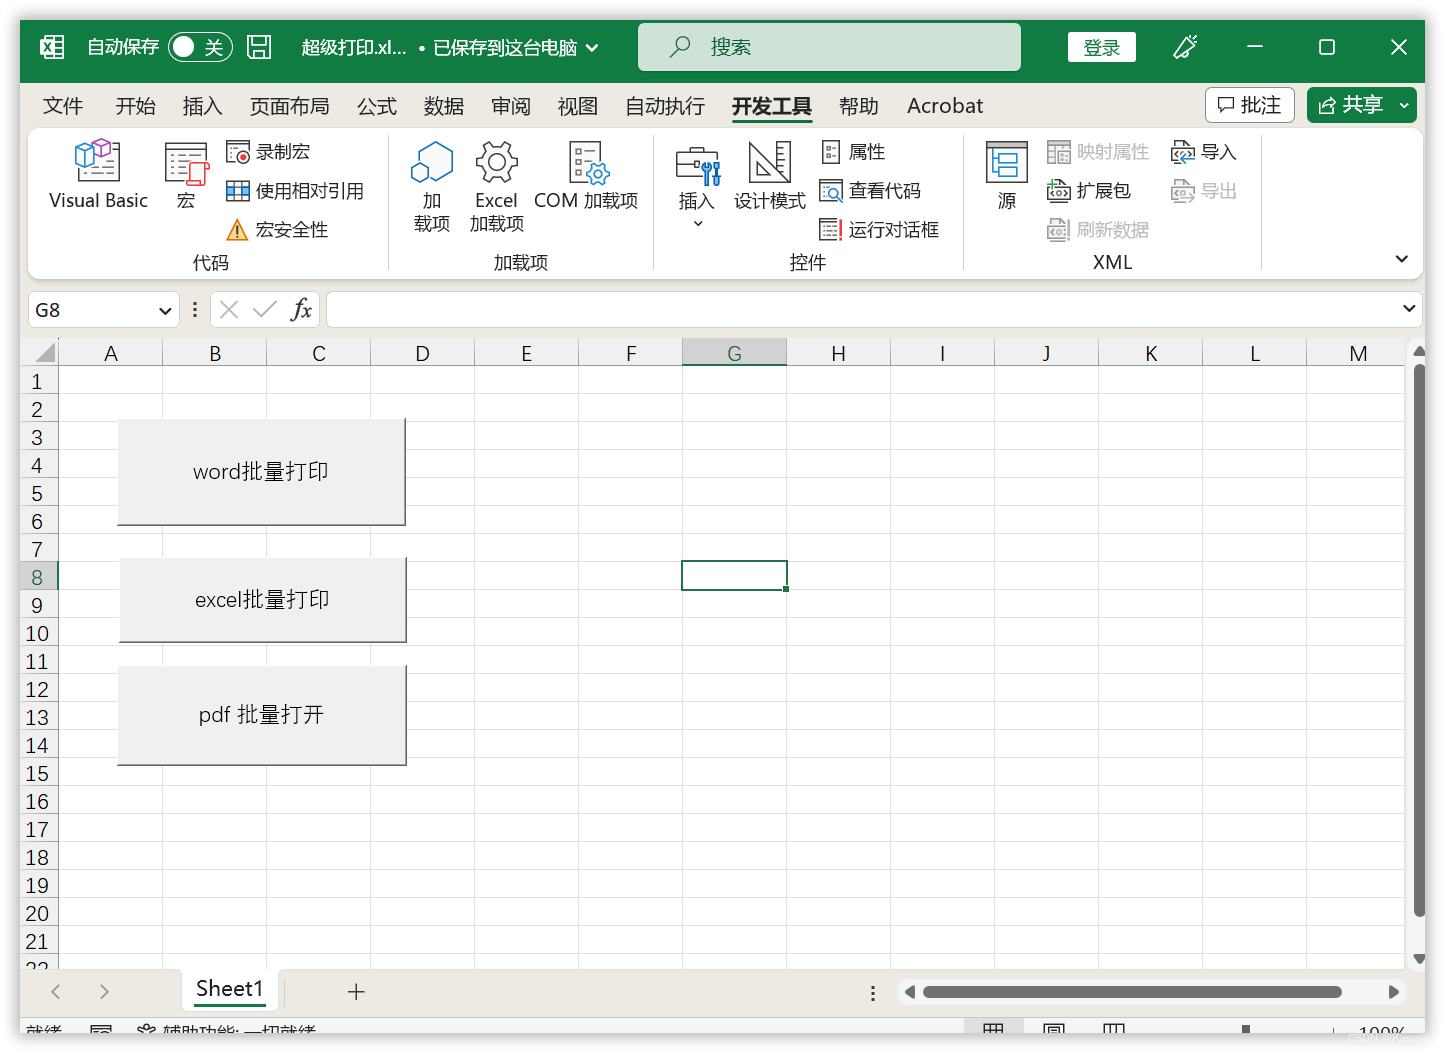Click XML Import (导入)

pyautogui.click(x=1204, y=152)
